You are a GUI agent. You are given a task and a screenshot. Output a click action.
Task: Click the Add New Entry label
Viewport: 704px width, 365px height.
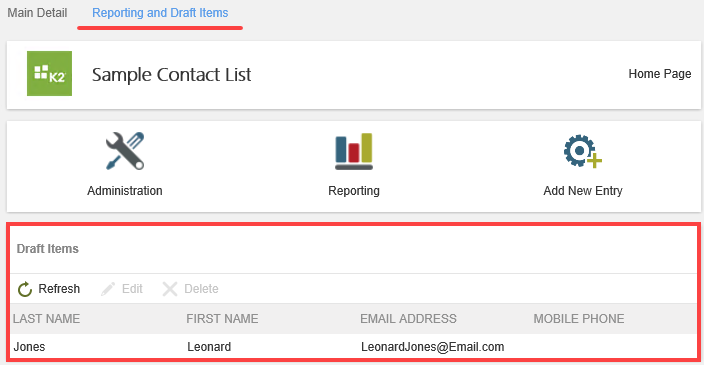tap(583, 191)
